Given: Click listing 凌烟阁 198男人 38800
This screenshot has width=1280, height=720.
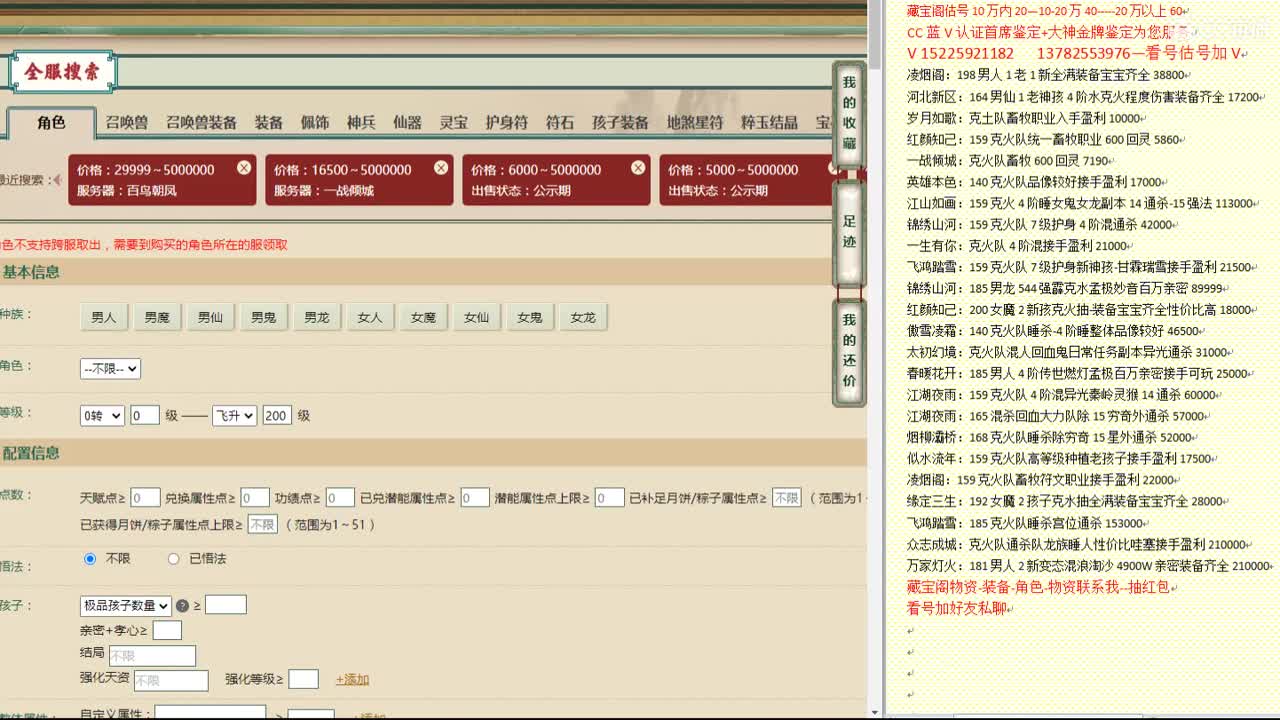Looking at the screenshot, I should (1046, 75).
